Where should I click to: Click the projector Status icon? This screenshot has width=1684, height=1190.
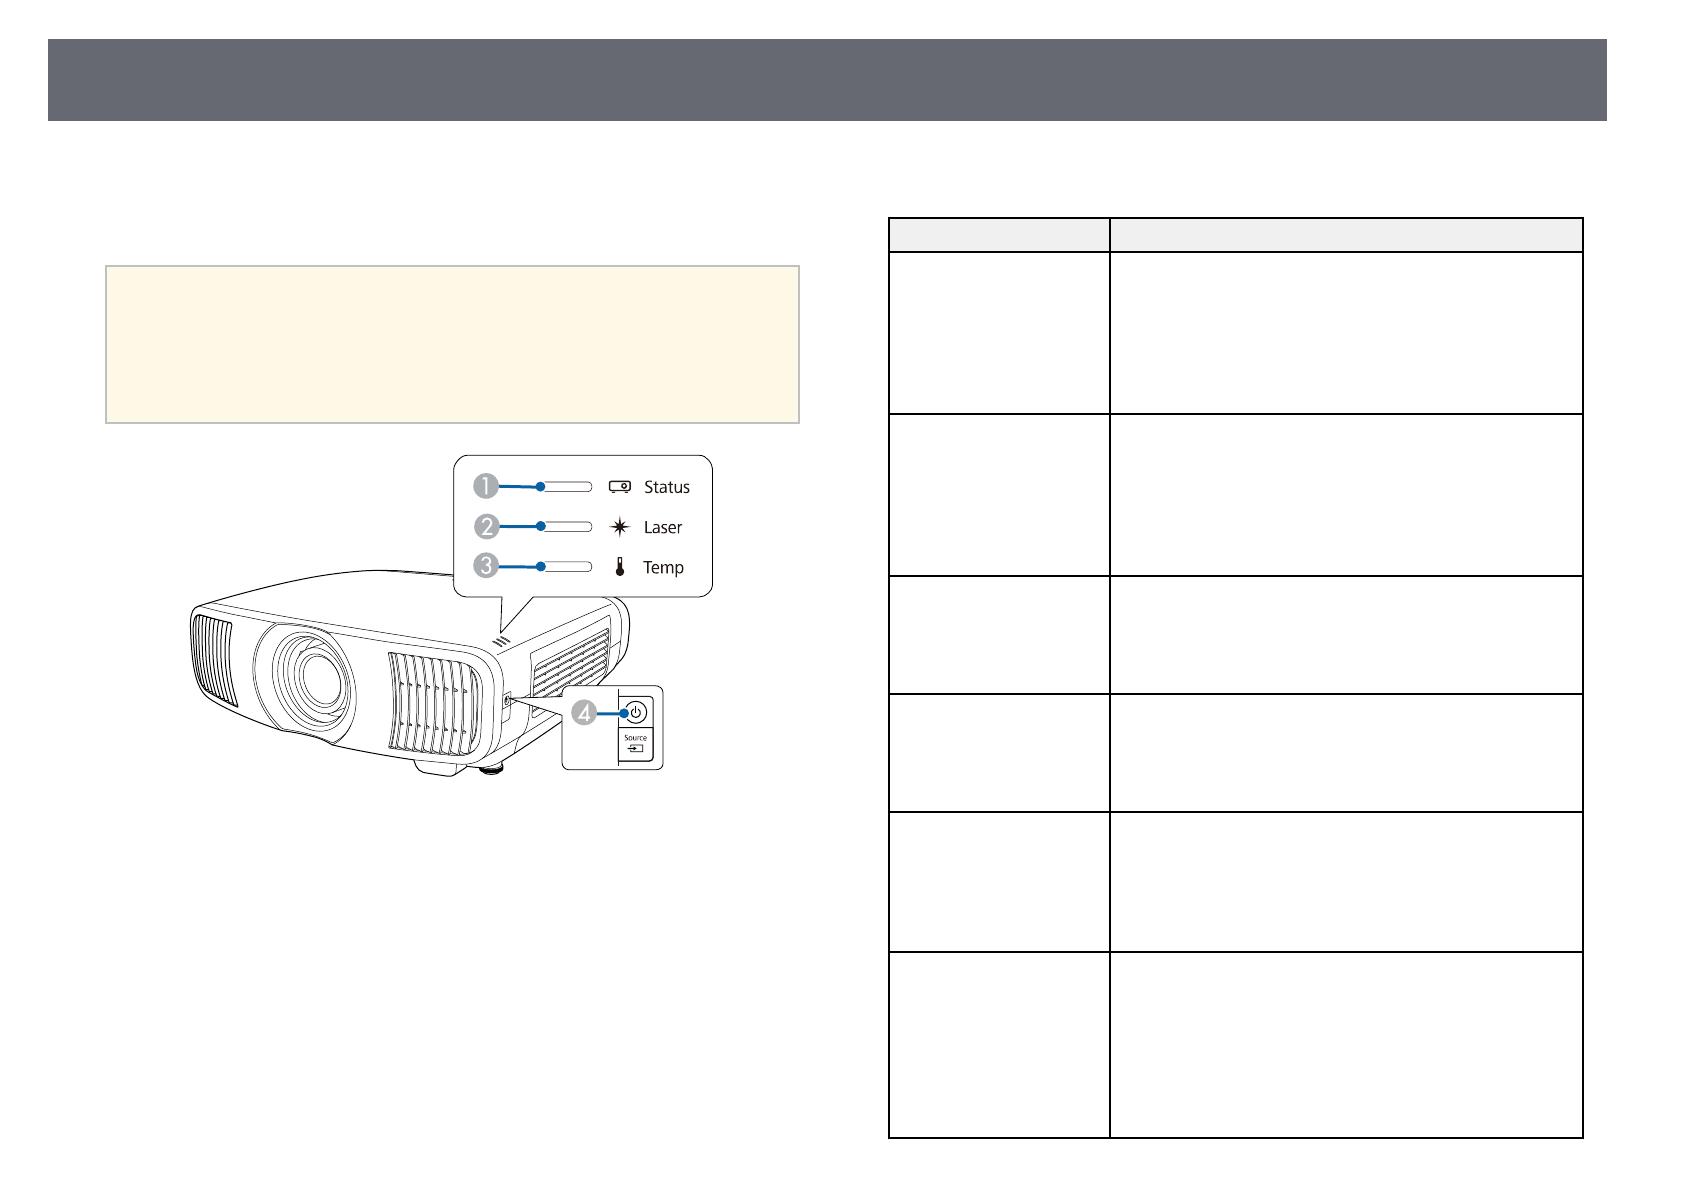pos(620,487)
